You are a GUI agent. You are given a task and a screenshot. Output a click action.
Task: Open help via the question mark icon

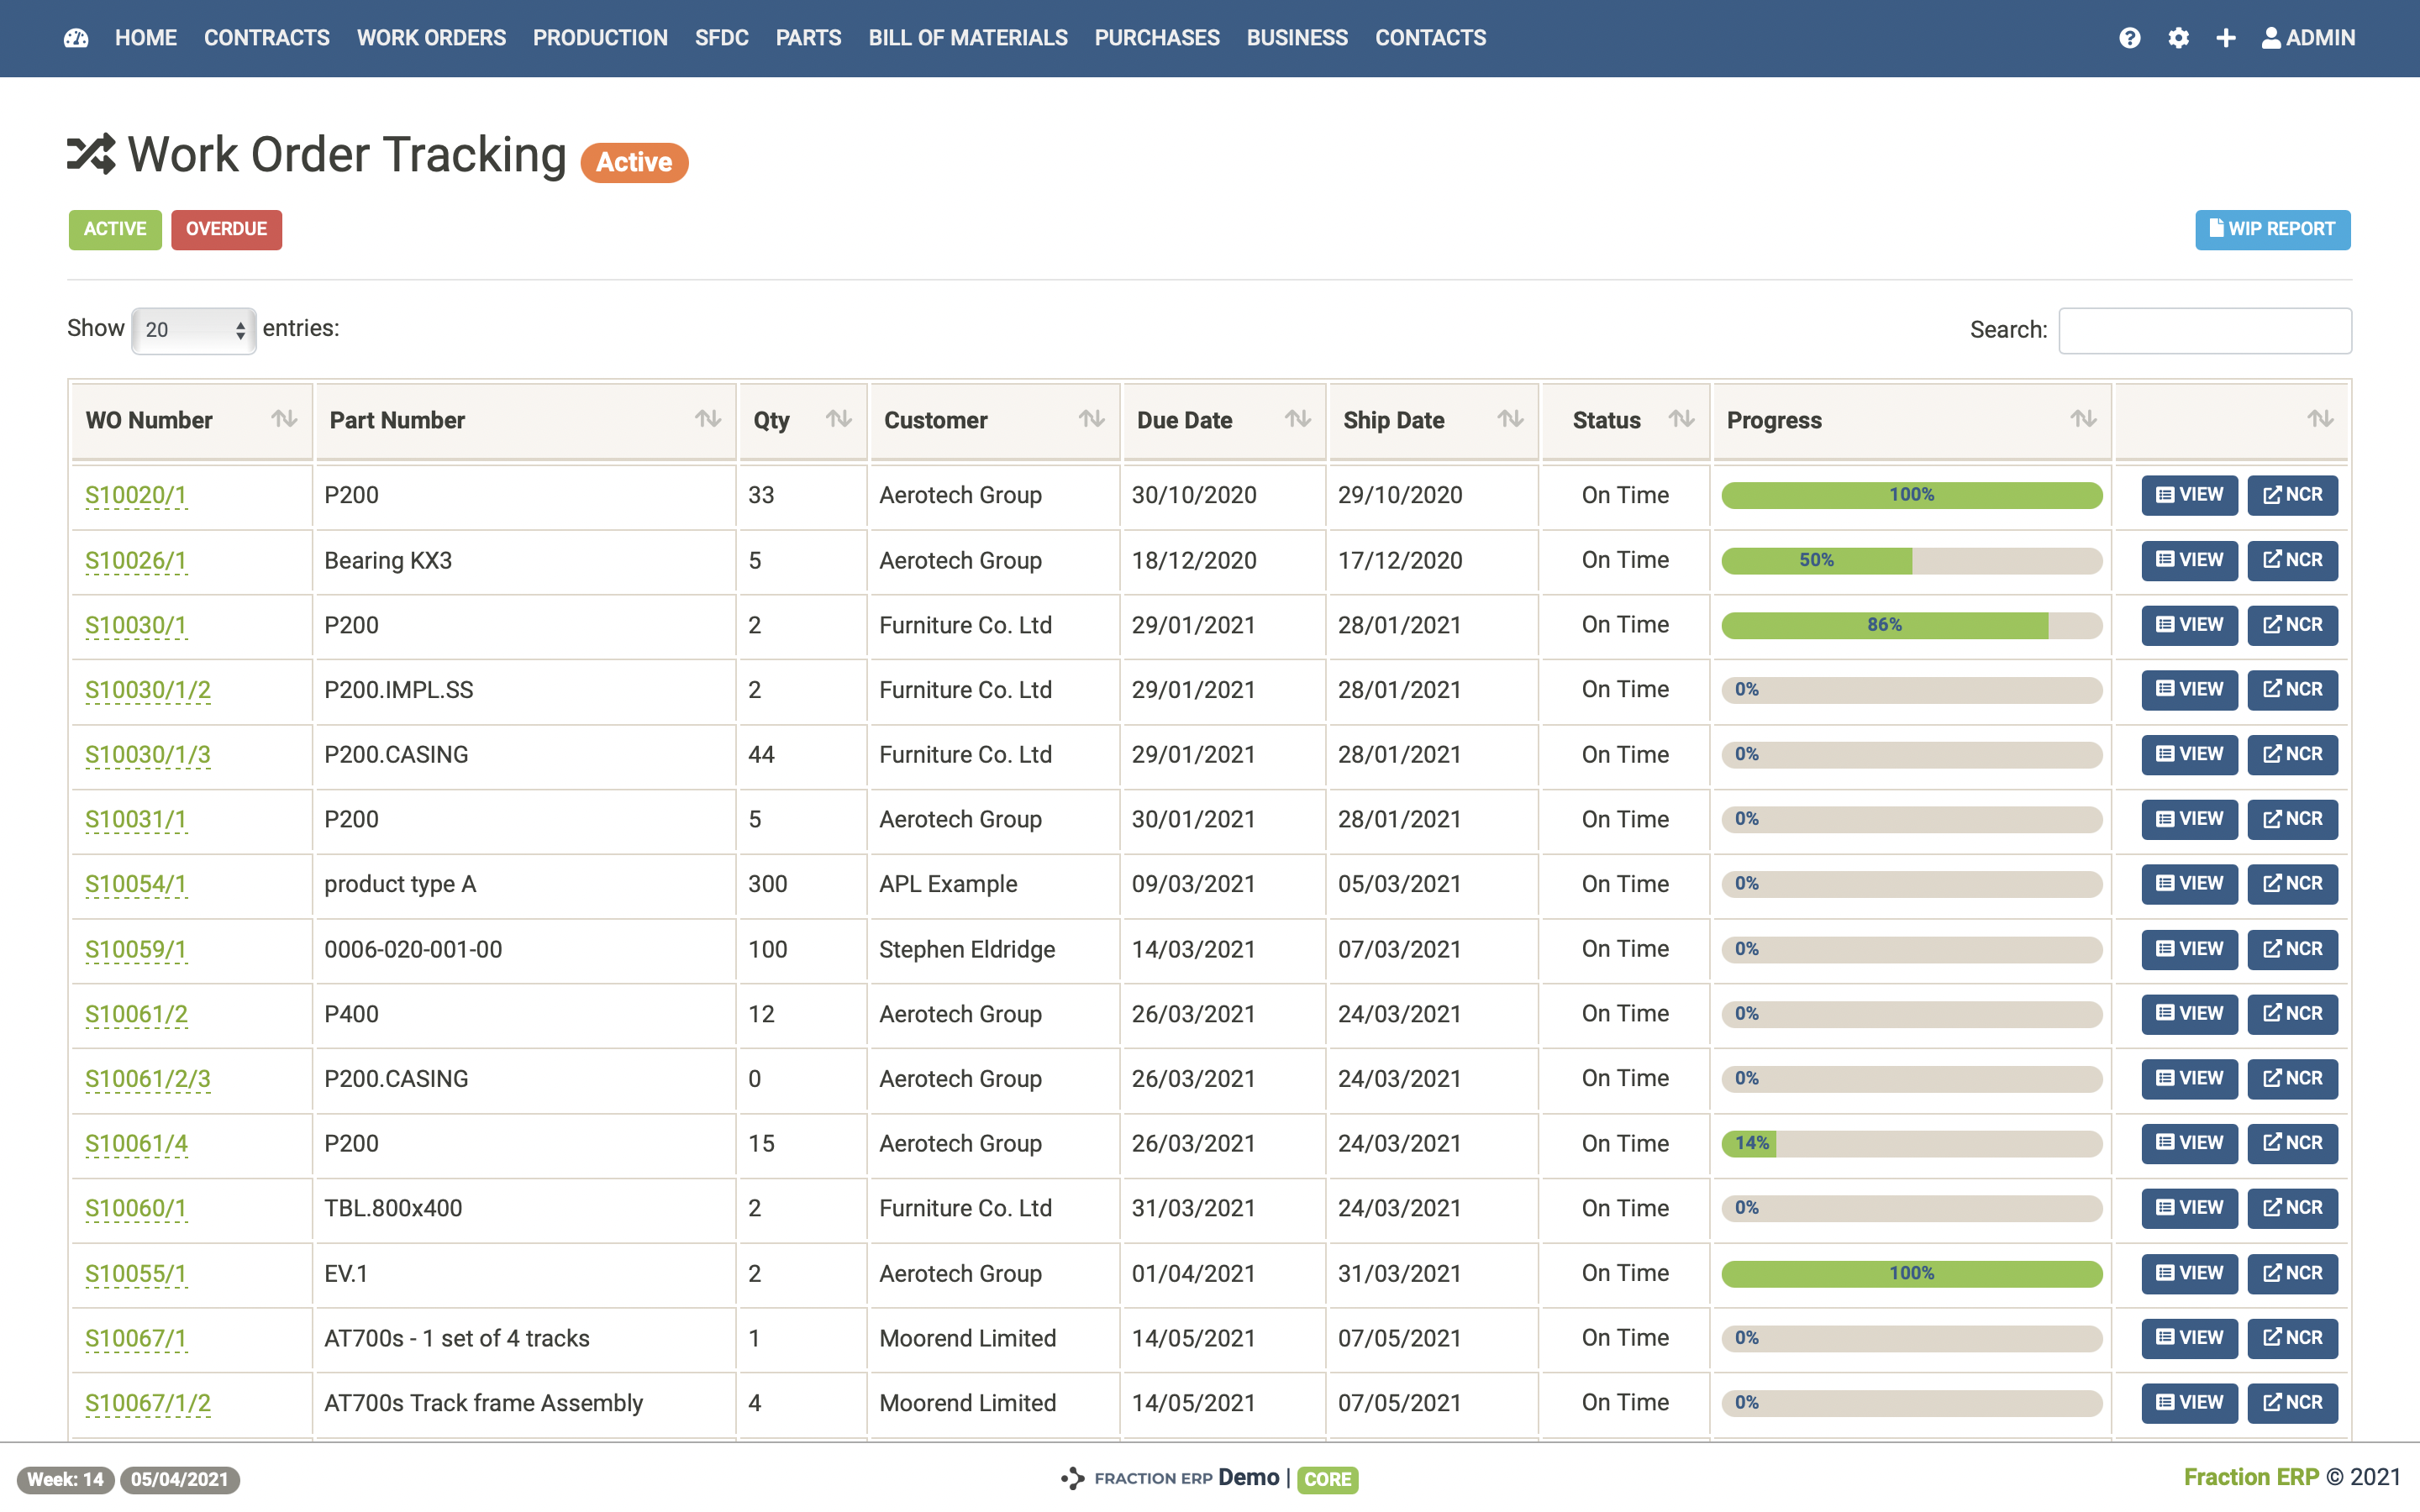(x=2130, y=38)
